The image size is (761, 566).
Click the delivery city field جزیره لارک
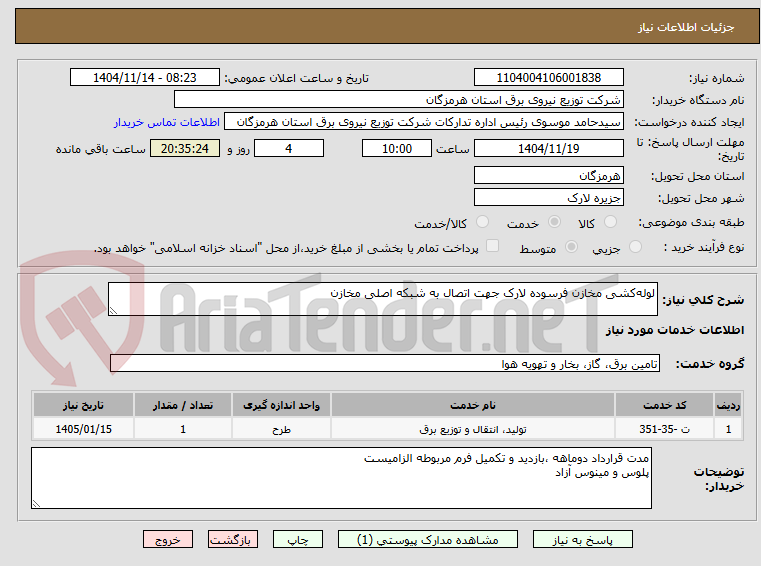tap(548, 198)
